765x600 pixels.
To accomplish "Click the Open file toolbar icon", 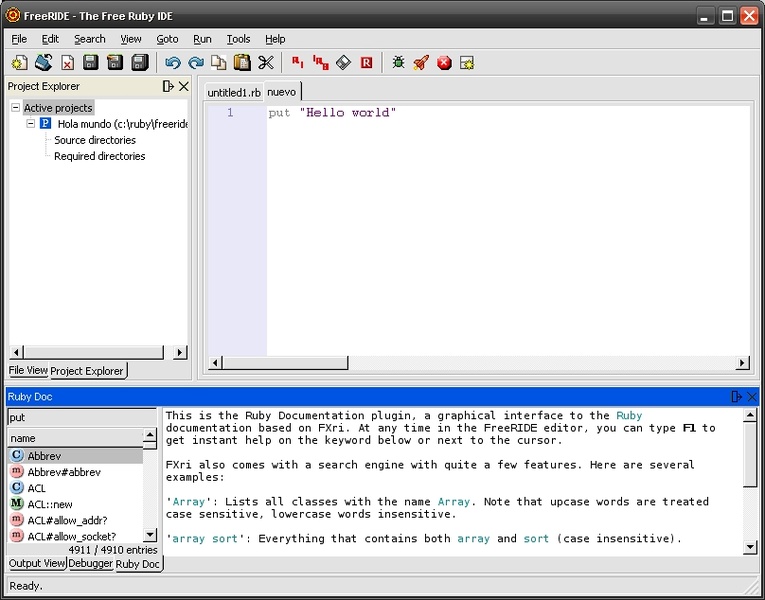I will click(43, 62).
